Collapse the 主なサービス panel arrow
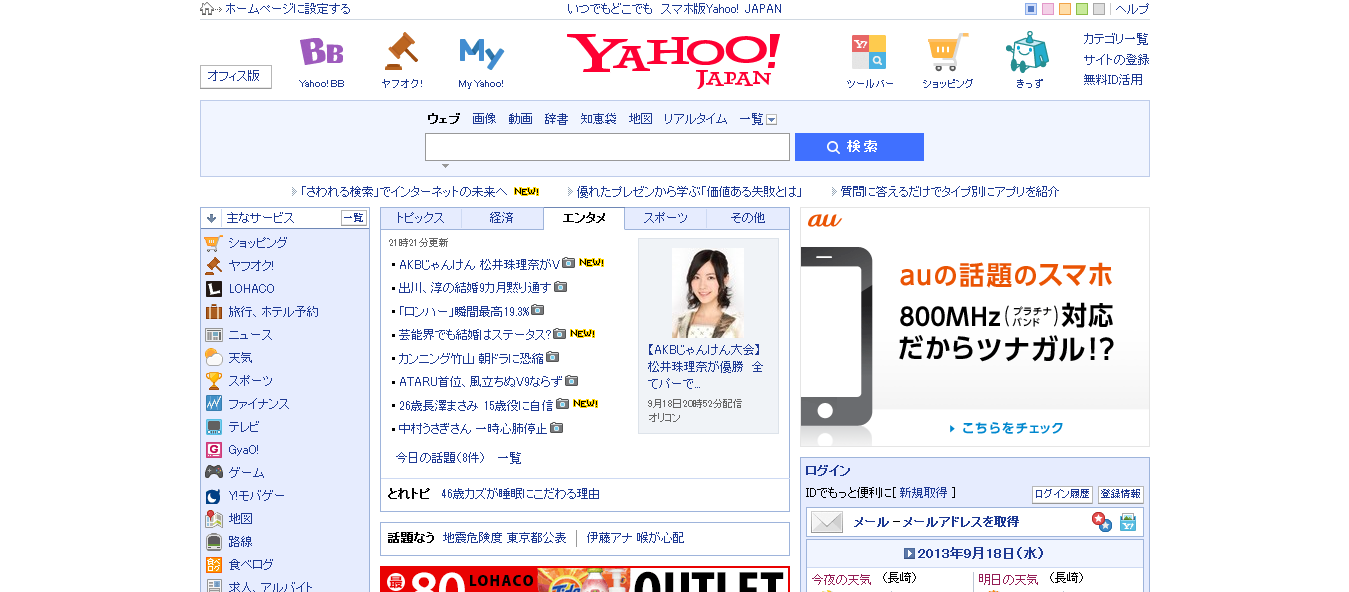1349x592 pixels. (212, 218)
